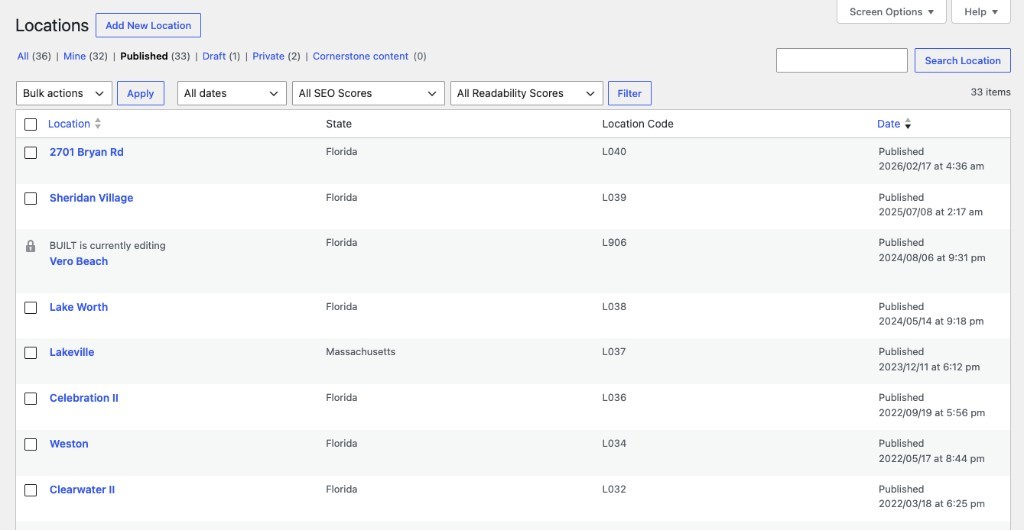Check the box for Clearwater II
The width and height of the screenshot is (1024, 530).
pyautogui.click(x=31, y=490)
